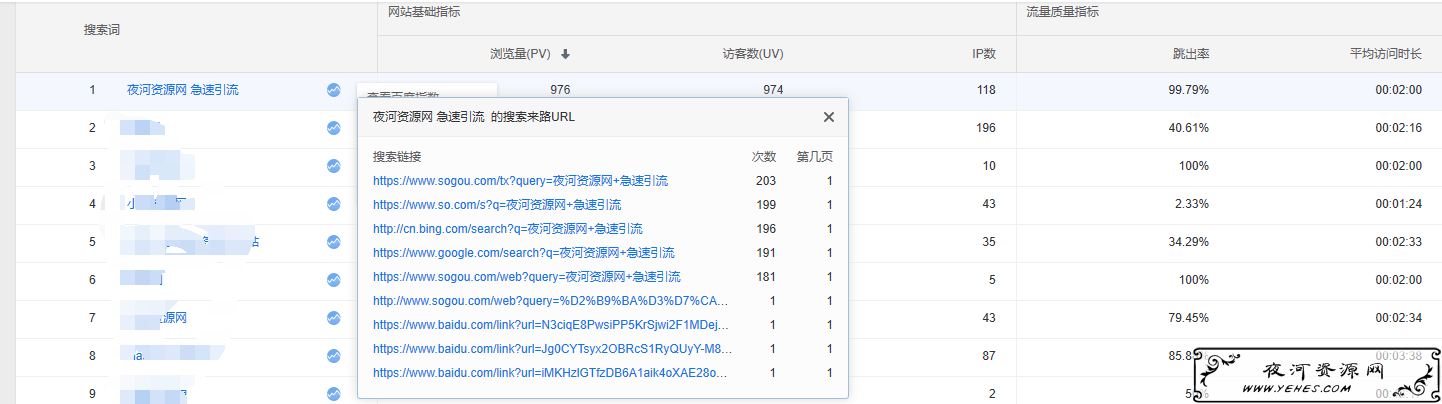Open google.com search link
The height and width of the screenshot is (404, 1442).
[524, 253]
